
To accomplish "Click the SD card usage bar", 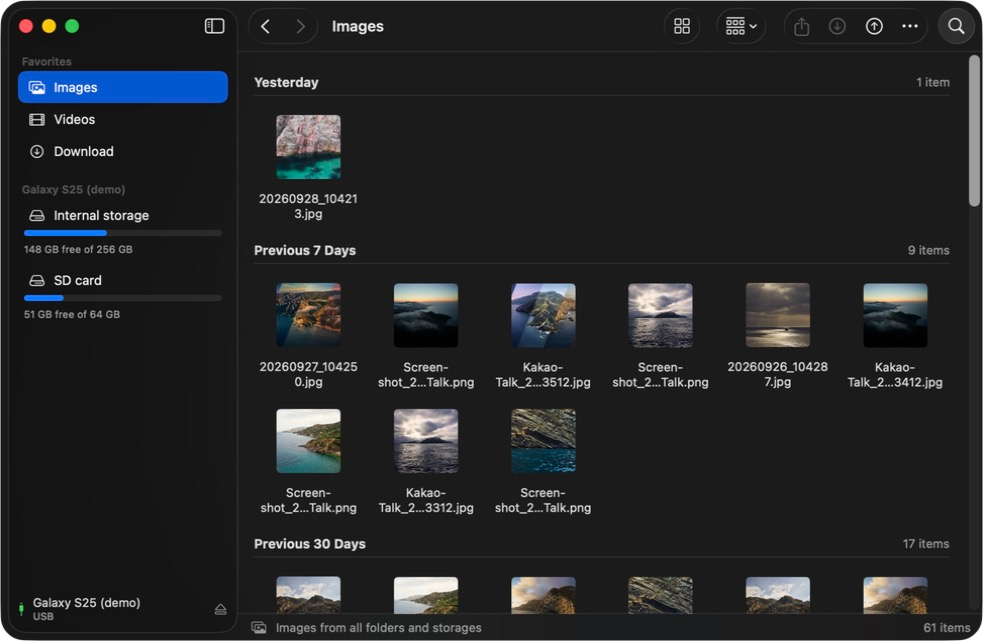I will coord(123,298).
